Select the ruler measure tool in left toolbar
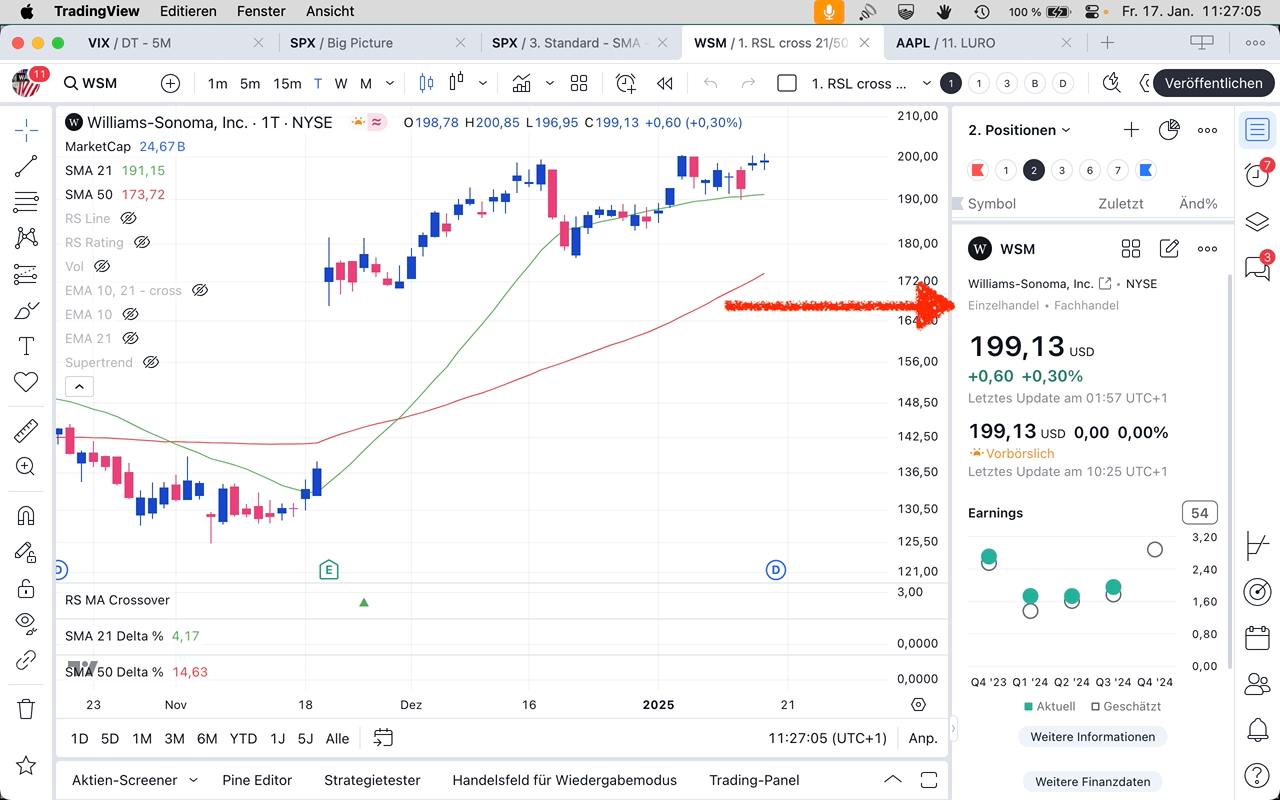The image size is (1280, 800). click(x=26, y=431)
